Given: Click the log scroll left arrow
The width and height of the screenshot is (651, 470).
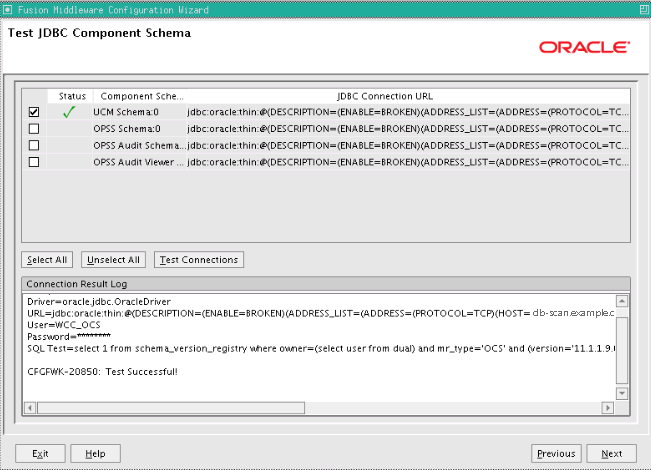Looking at the screenshot, I should tap(29, 408).
